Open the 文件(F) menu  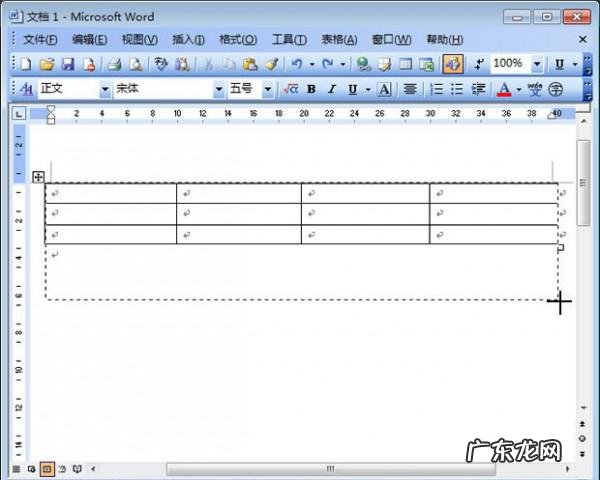coord(40,39)
